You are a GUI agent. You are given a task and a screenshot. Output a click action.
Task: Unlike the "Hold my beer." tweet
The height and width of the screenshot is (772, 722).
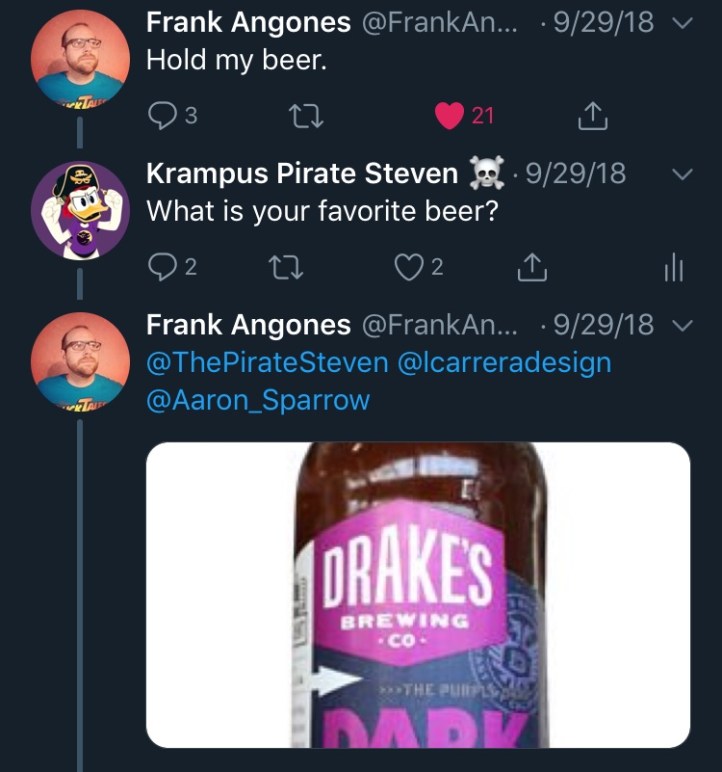click(447, 116)
